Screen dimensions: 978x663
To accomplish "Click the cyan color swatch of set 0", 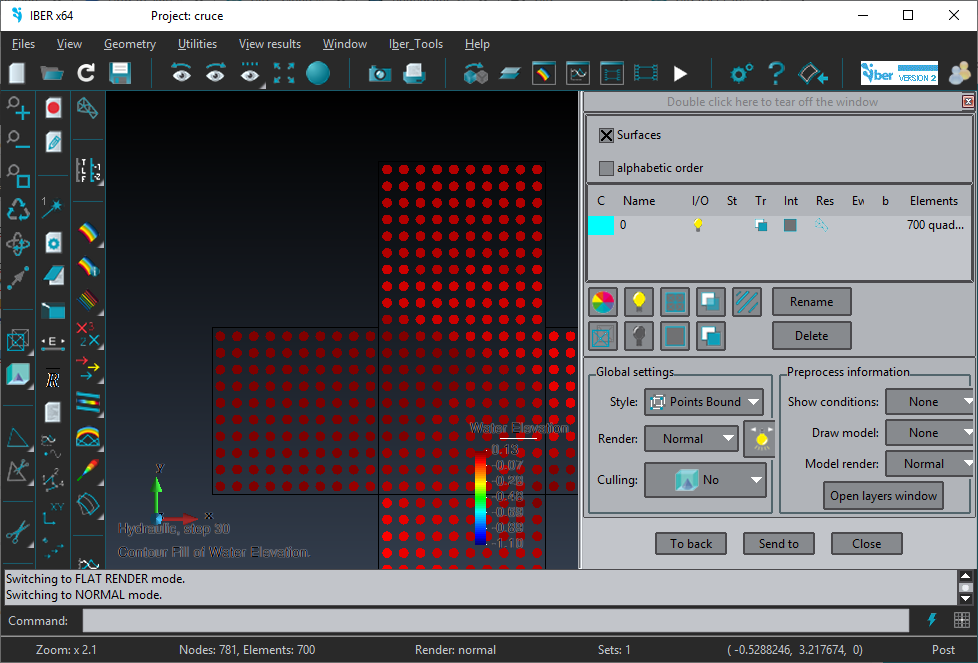I will pos(600,226).
